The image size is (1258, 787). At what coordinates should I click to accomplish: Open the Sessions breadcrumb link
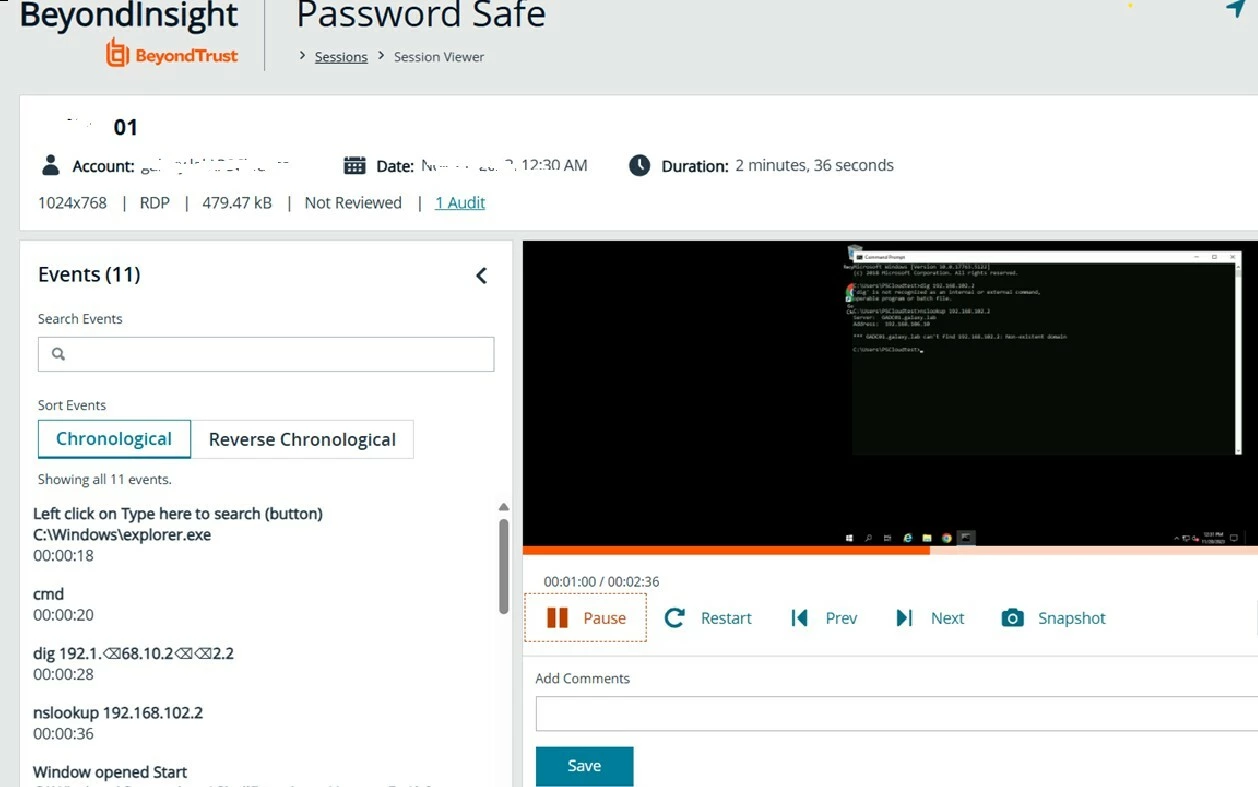[x=341, y=57]
